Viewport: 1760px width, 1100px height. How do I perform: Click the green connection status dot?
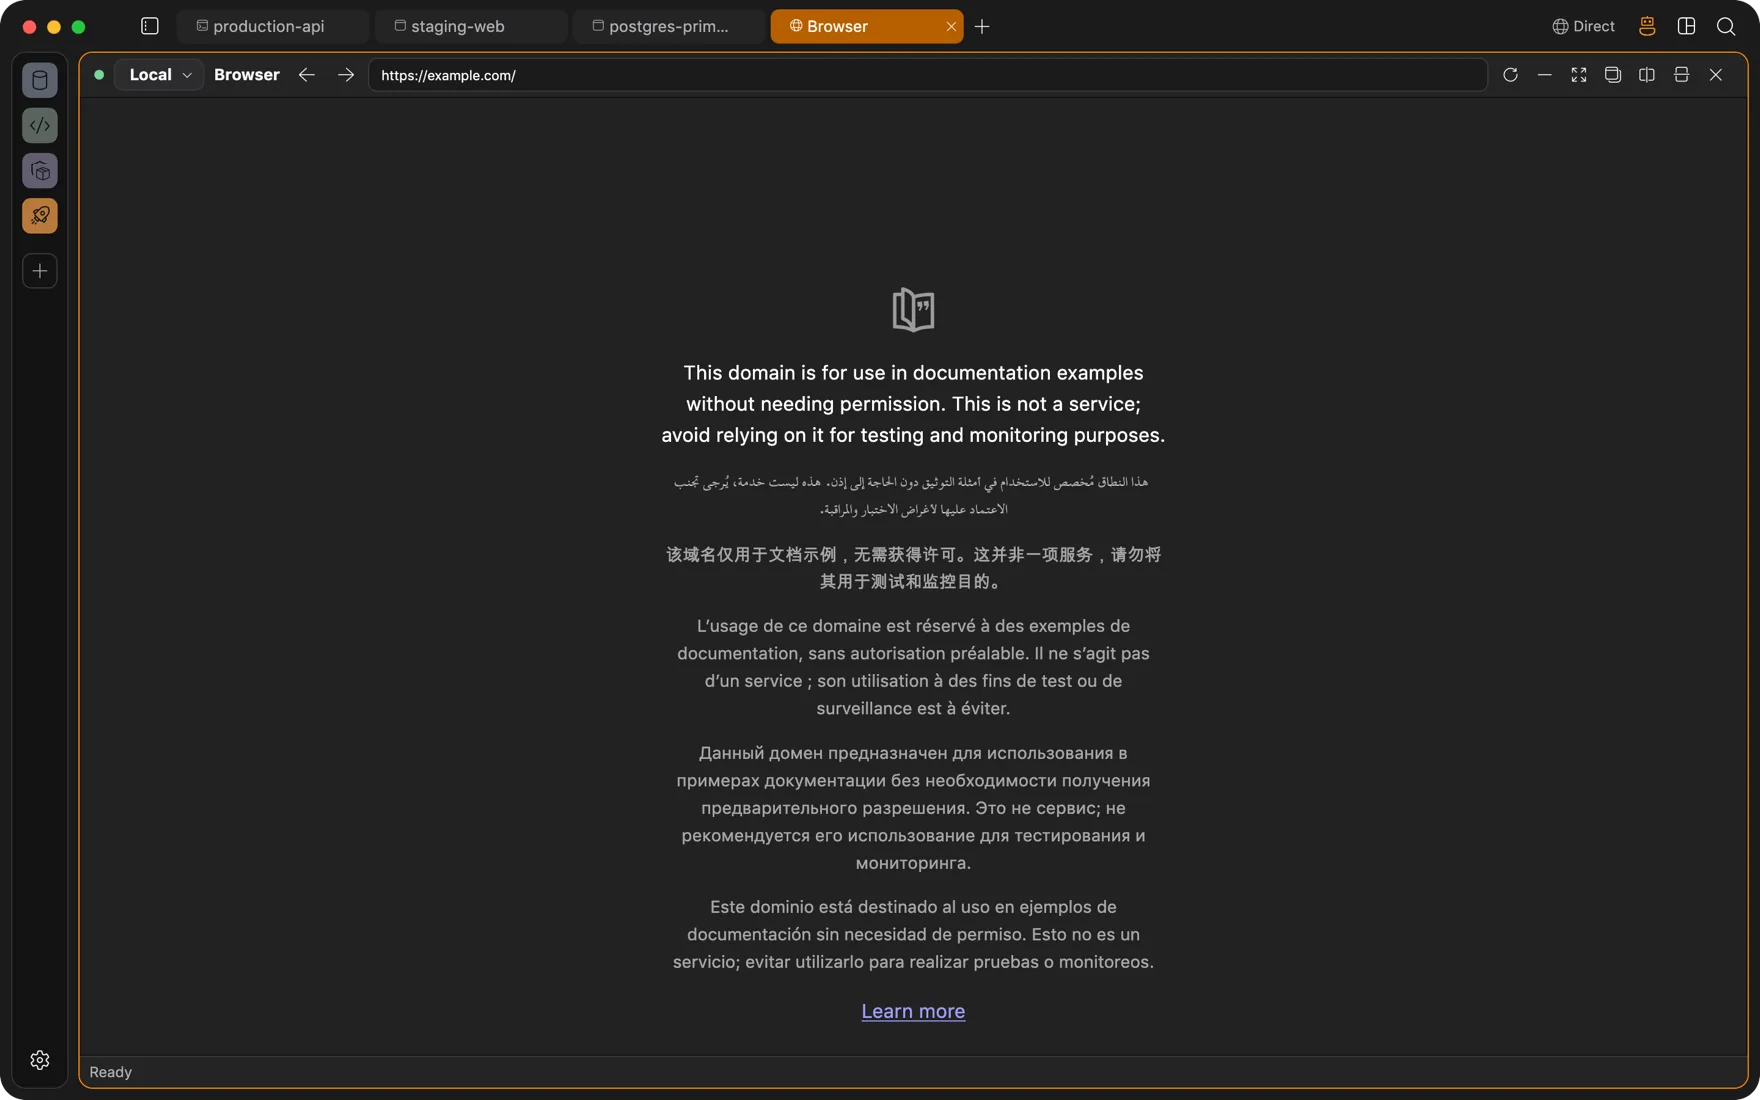99,75
